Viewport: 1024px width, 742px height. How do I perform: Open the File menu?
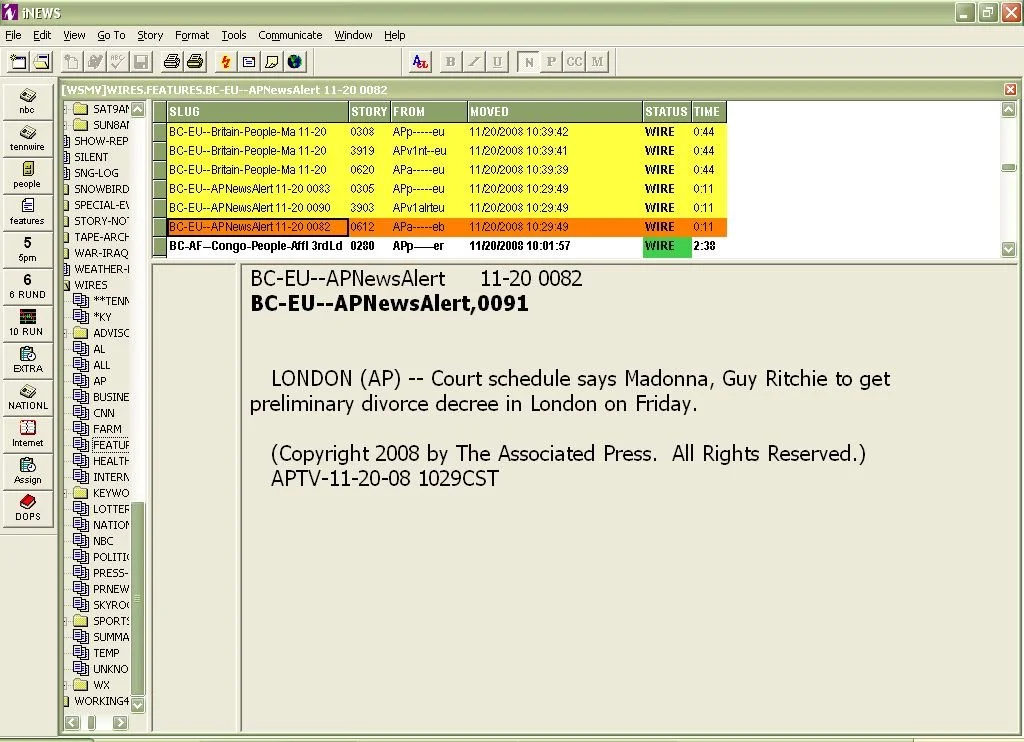pos(13,35)
